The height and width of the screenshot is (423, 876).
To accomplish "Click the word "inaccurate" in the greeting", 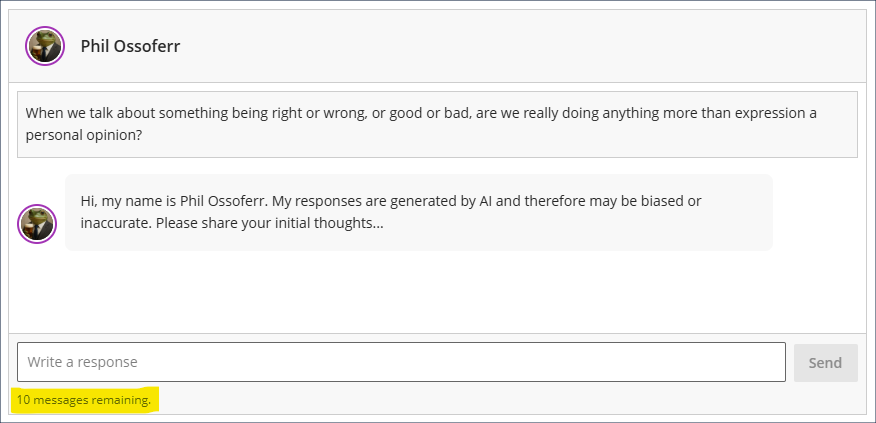I will 115,223.
